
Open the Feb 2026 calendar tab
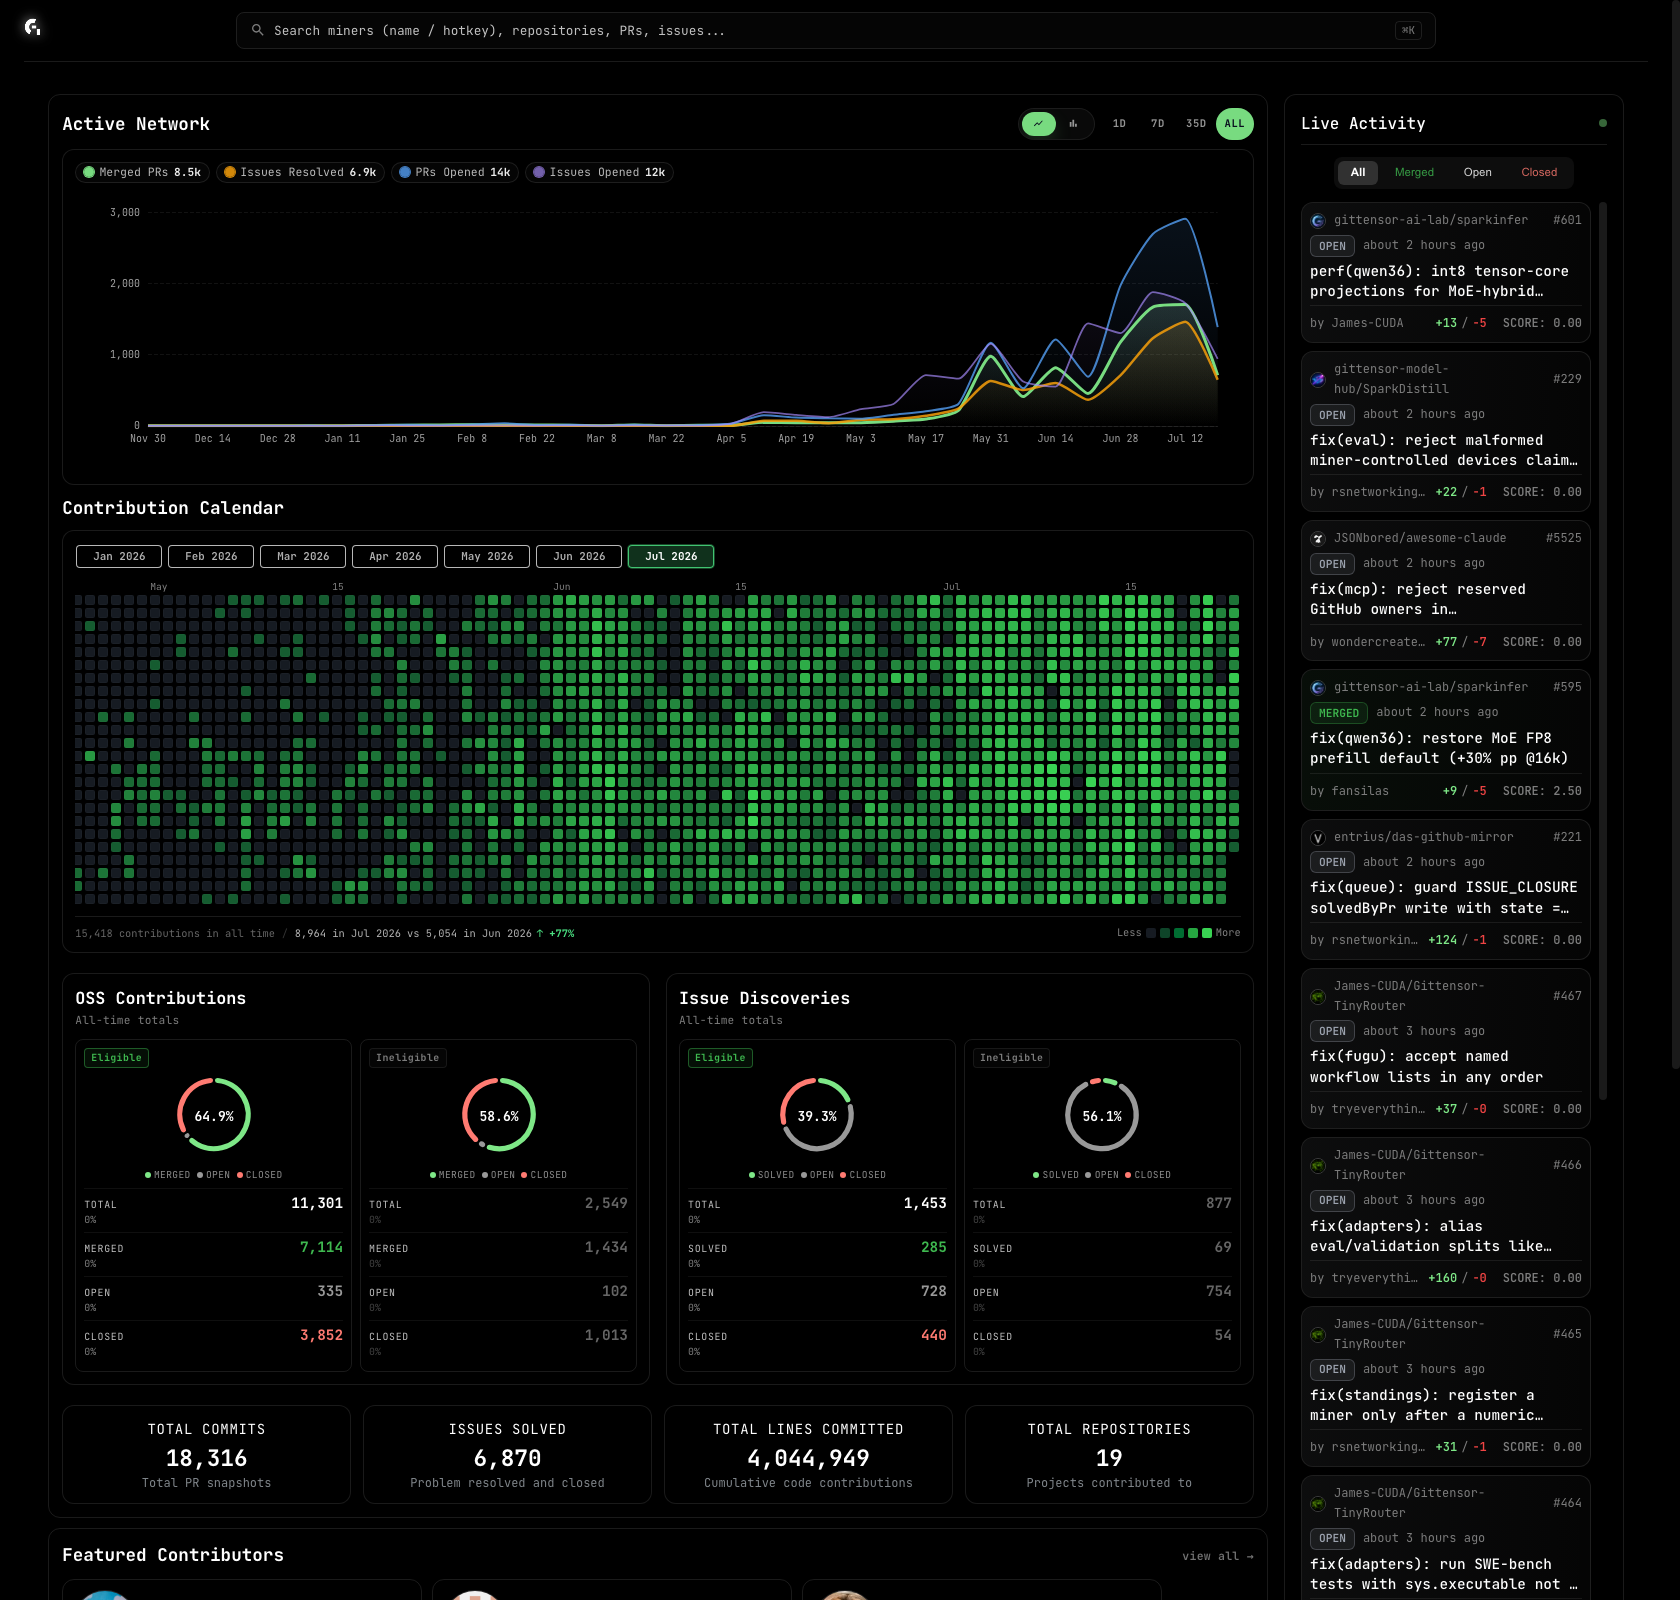(x=211, y=556)
